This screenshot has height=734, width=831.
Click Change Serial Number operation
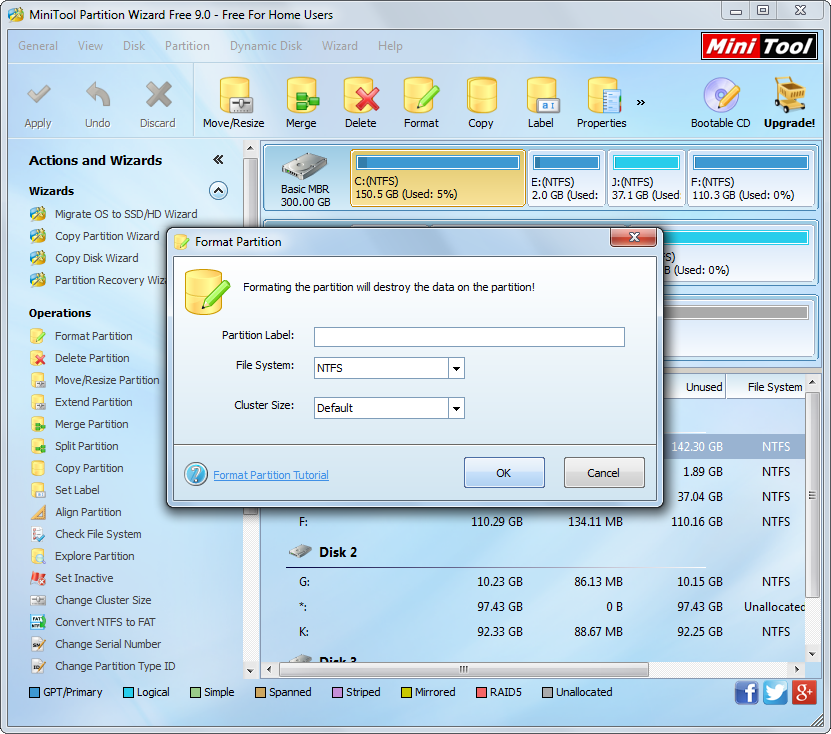pyautogui.click(x=108, y=644)
